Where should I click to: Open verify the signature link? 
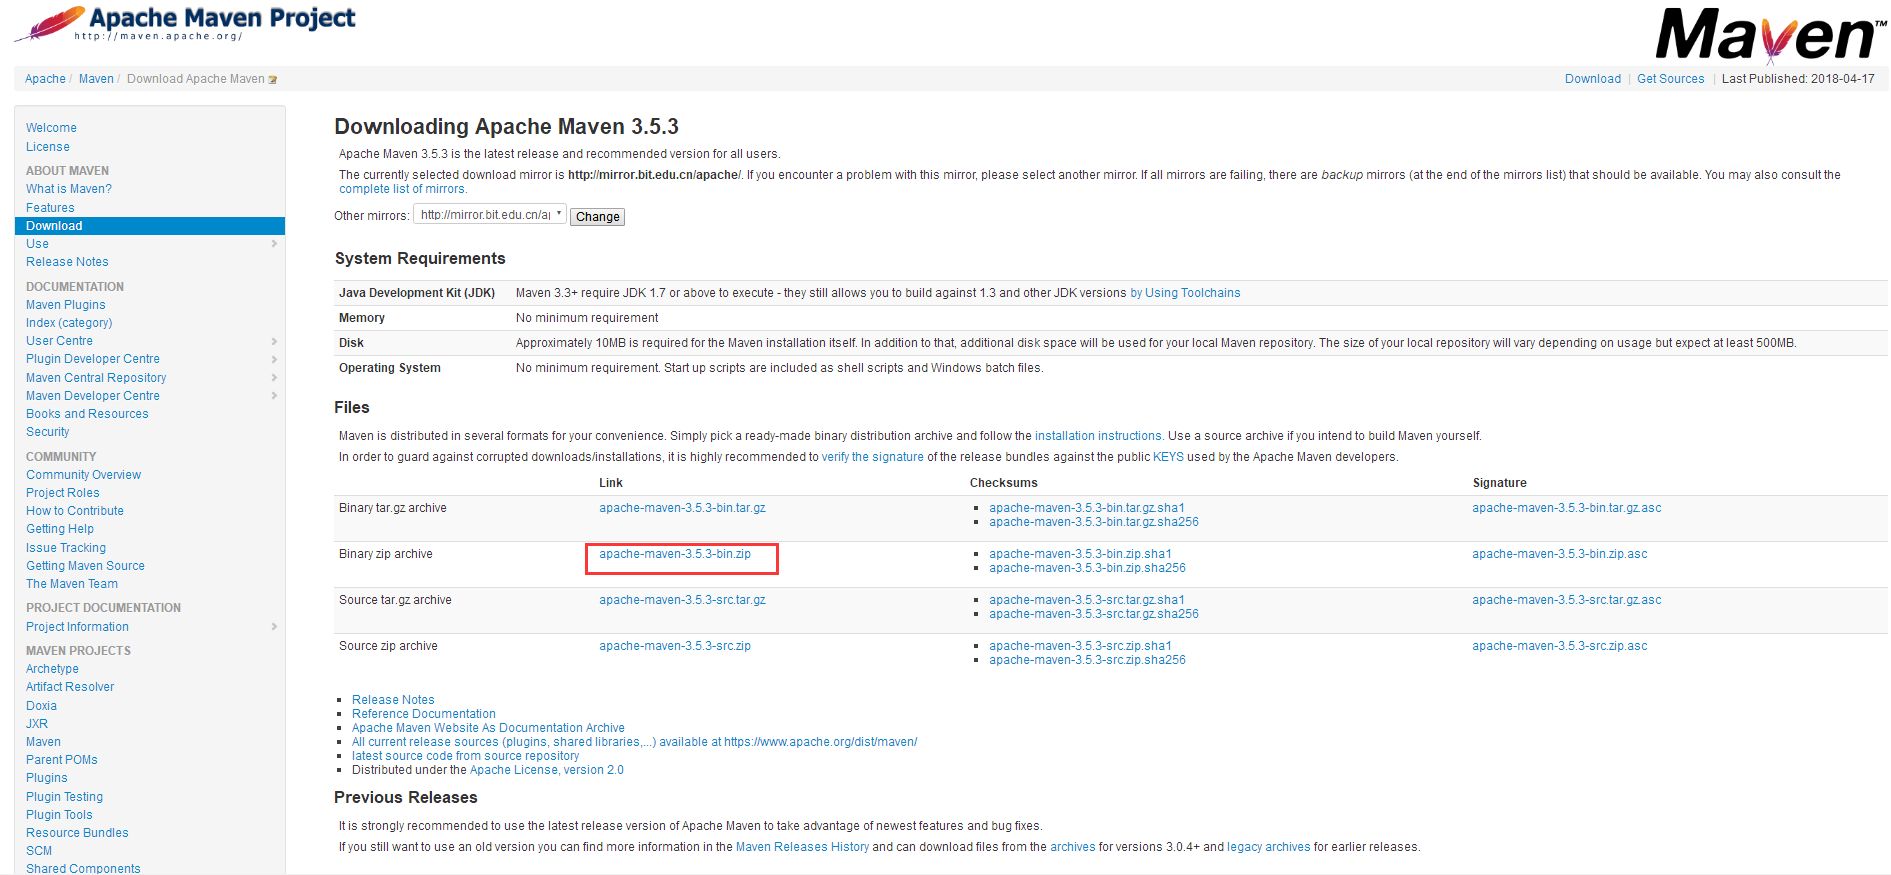873,457
